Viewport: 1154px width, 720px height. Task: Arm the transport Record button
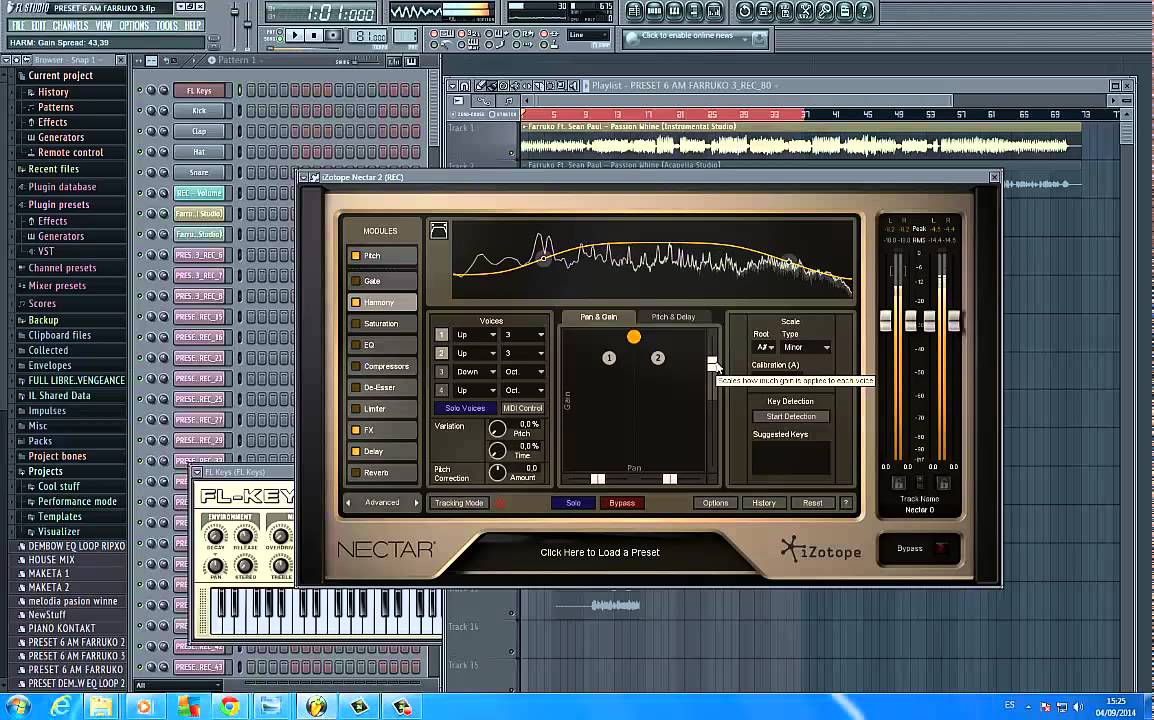point(333,35)
